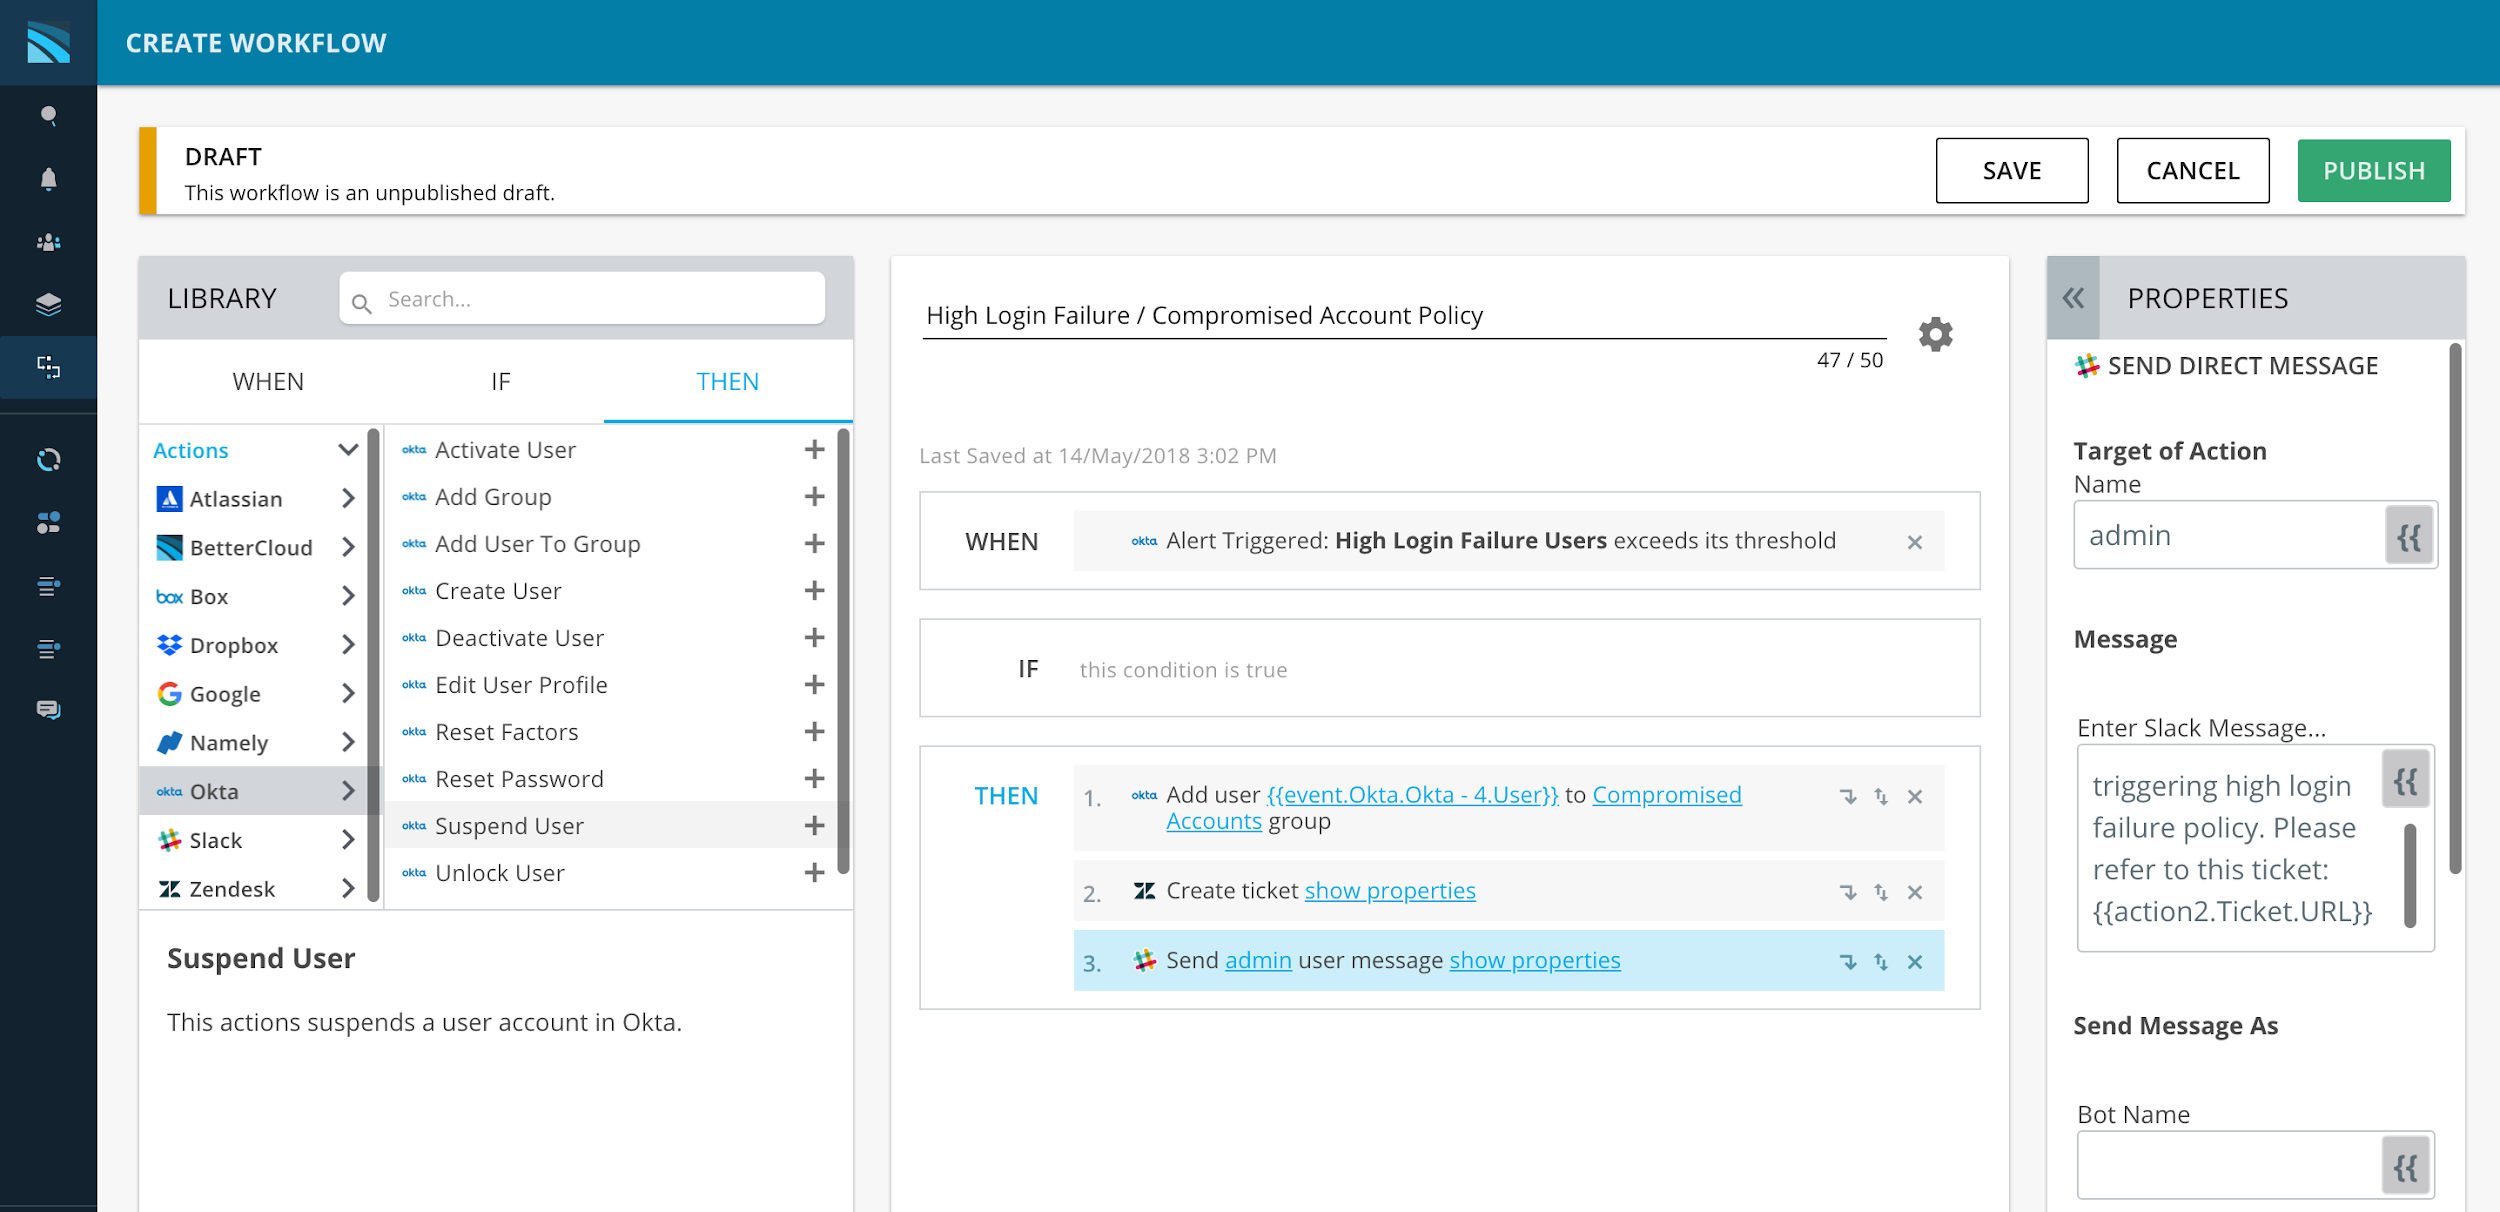Click braces icon in Bot Name field
The width and height of the screenshot is (2500, 1212).
tap(2406, 1166)
